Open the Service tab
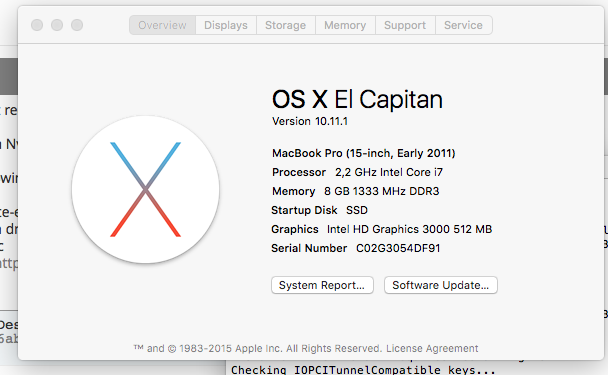The image size is (608, 375). pos(463,25)
